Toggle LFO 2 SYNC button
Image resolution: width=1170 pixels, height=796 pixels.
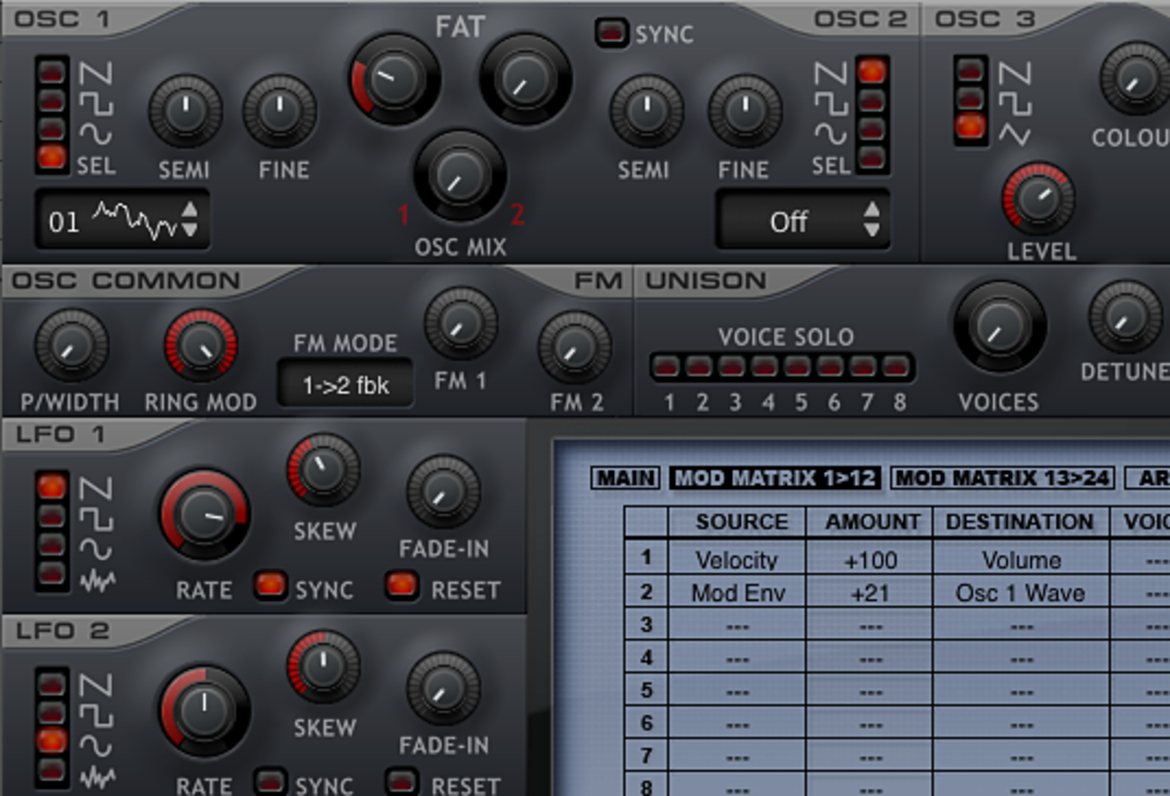270,781
